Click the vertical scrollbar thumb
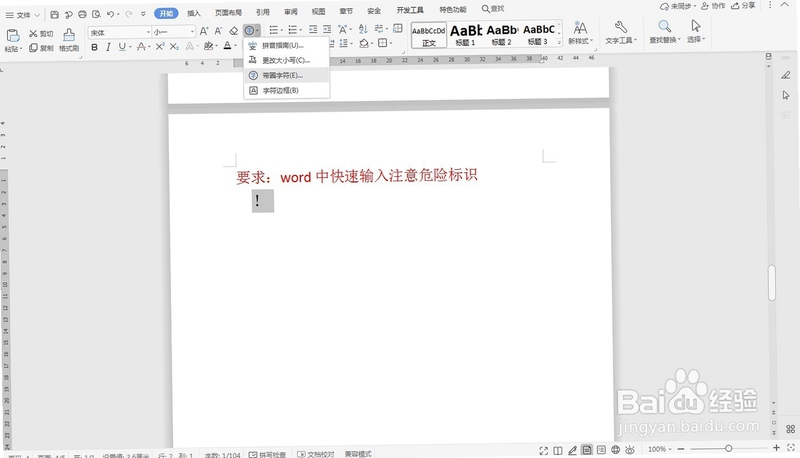This screenshot has height=458, width=800. tap(771, 283)
